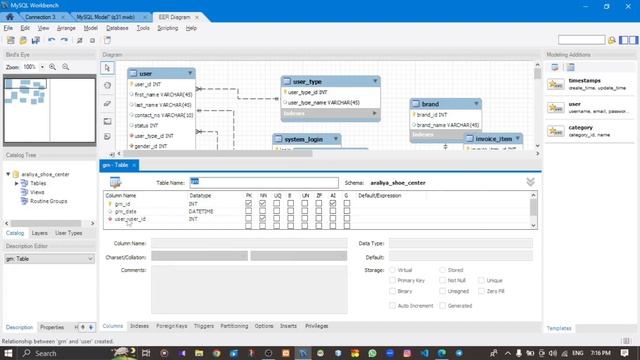640x360 pixels.
Task: Click the category template icon
Action: coord(556,131)
